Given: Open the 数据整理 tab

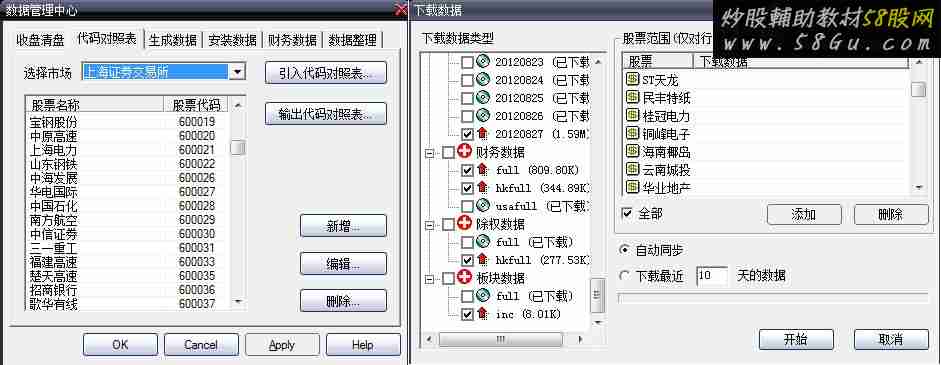Looking at the screenshot, I should tap(353, 40).
